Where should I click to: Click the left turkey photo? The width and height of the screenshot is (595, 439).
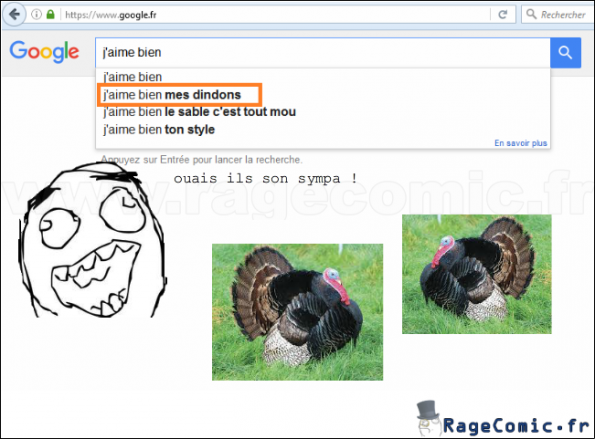point(298,312)
